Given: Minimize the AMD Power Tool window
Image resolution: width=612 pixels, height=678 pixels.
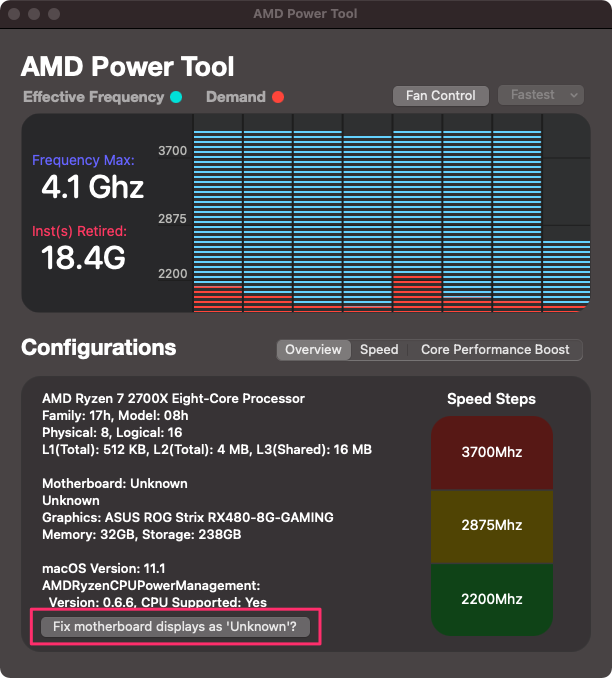Looking at the screenshot, I should [x=34, y=15].
